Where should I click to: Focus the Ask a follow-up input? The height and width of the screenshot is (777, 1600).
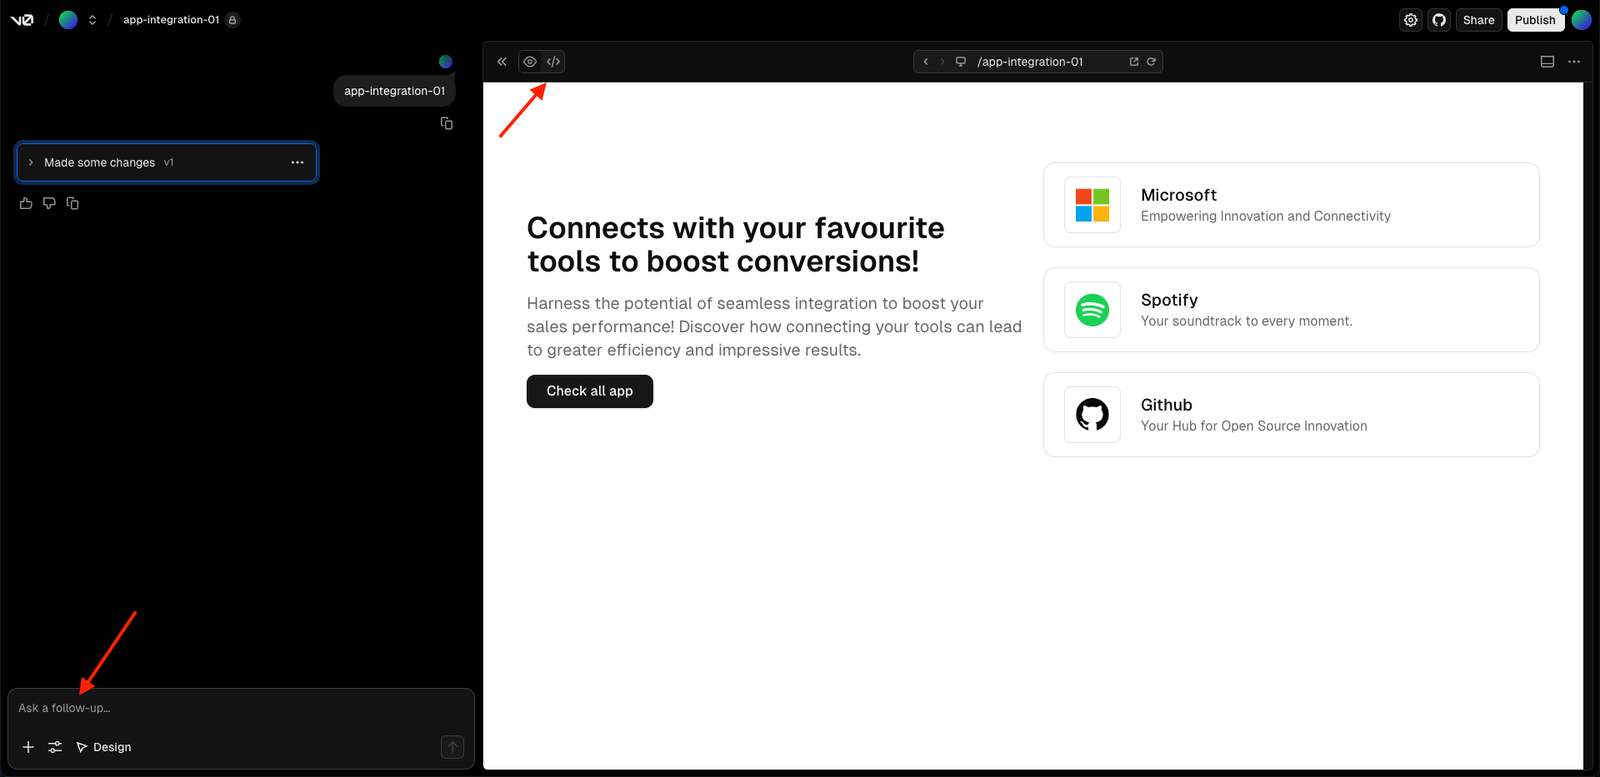point(240,708)
